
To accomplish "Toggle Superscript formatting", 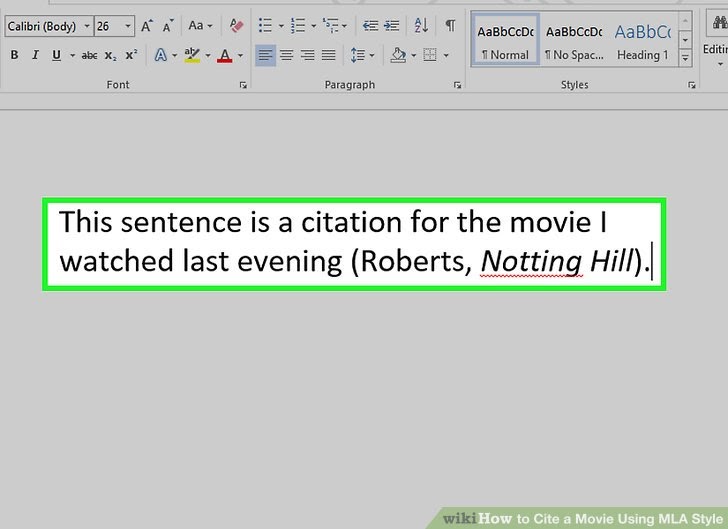I will coord(131,55).
